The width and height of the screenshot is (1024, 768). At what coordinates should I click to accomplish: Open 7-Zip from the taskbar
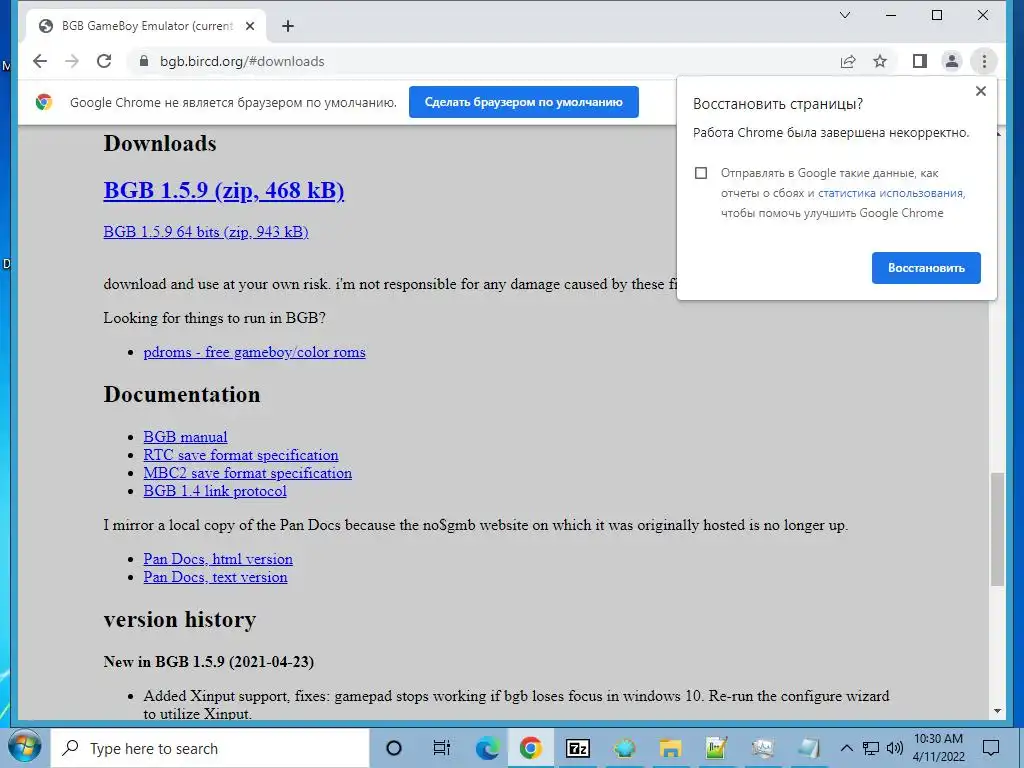point(577,748)
